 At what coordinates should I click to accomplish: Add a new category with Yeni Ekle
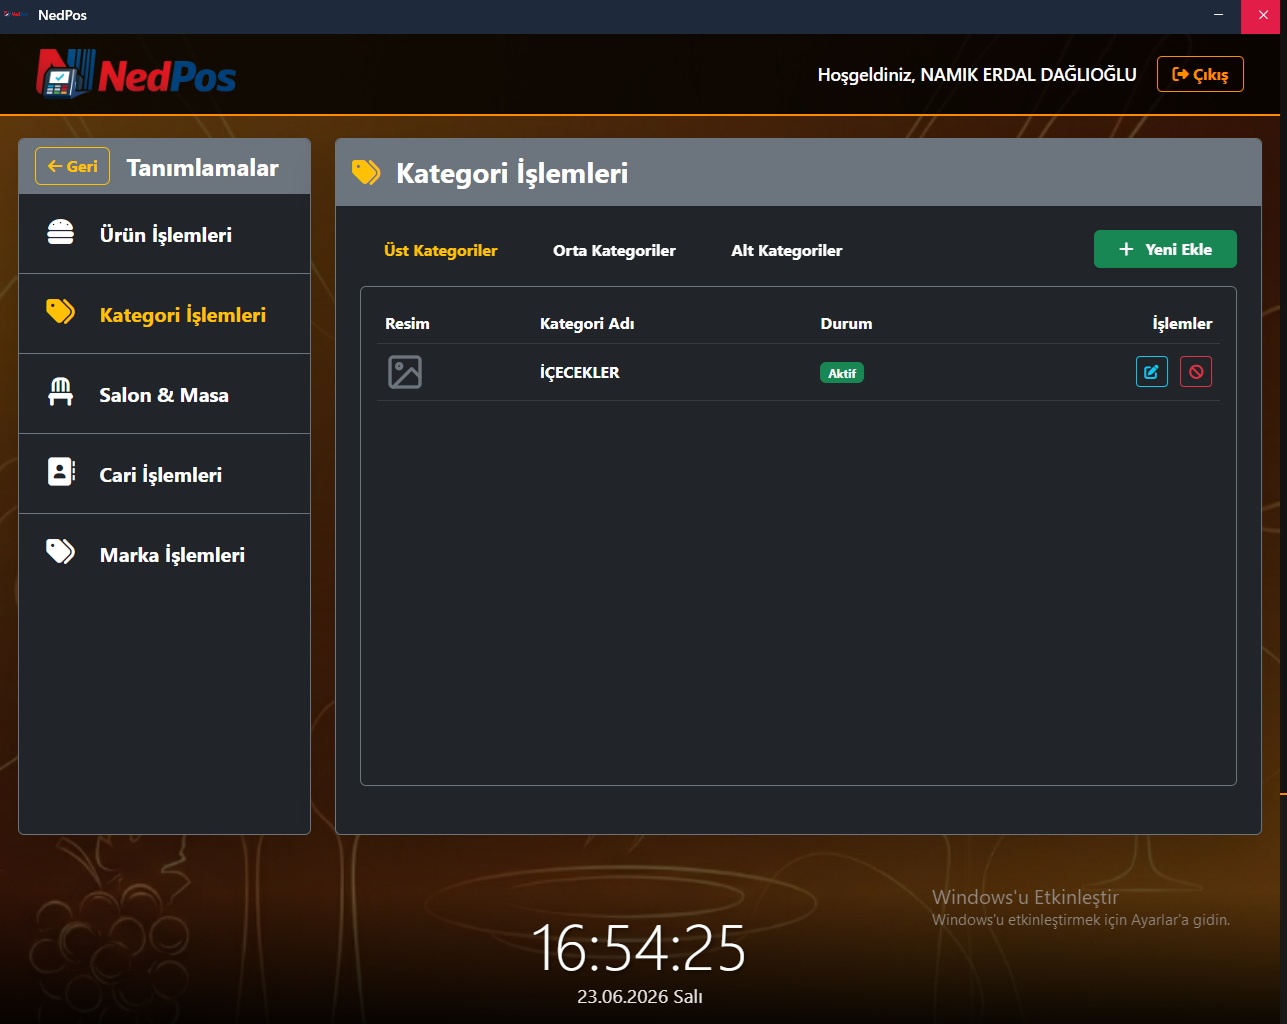[x=1165, y=249]
